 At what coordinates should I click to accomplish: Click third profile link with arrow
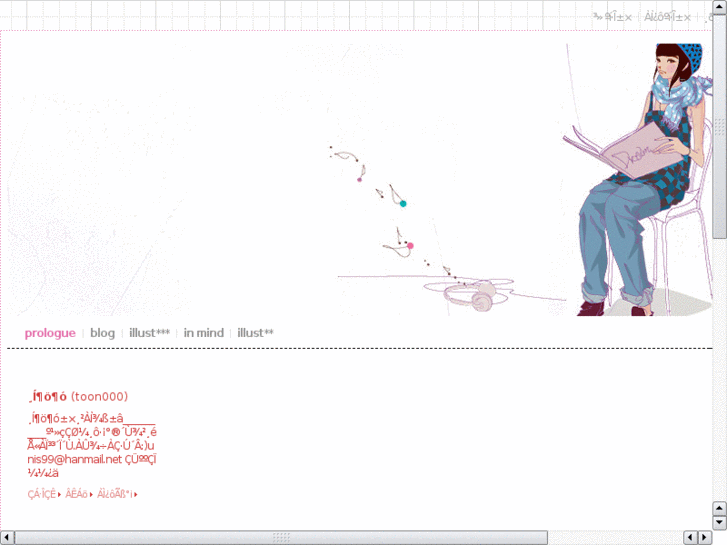click(x=117, y=494)
